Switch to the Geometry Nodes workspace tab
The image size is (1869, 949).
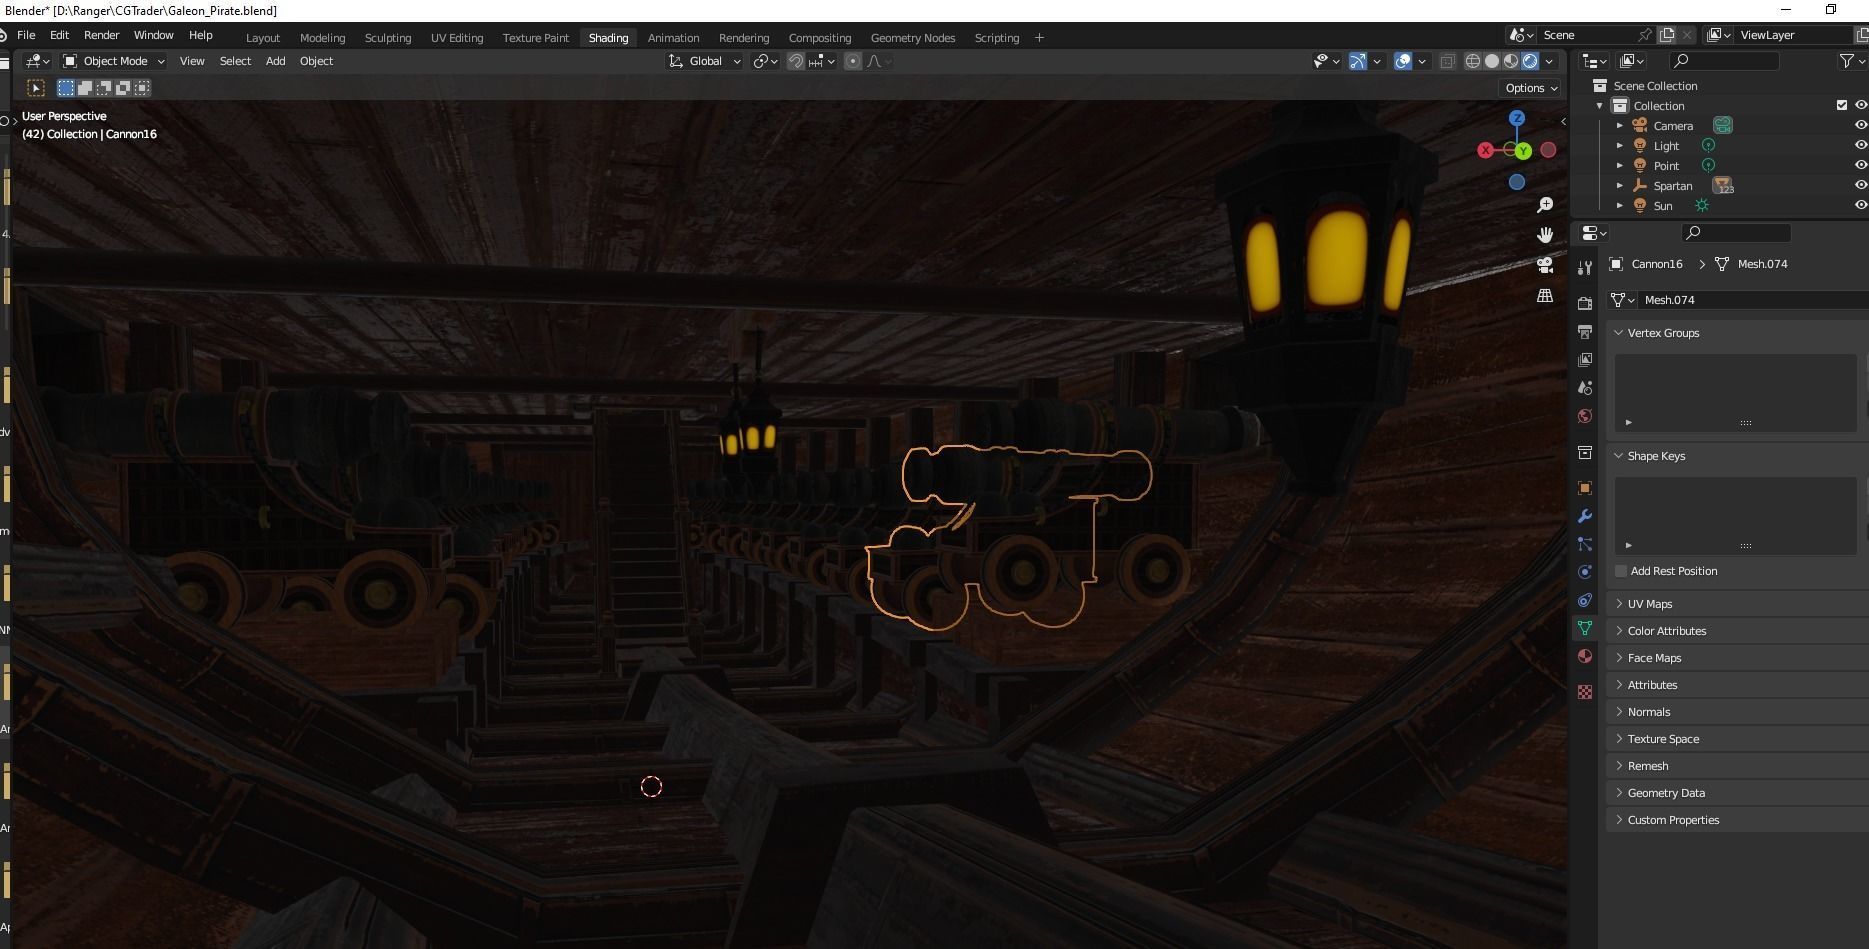click(913, 38)
